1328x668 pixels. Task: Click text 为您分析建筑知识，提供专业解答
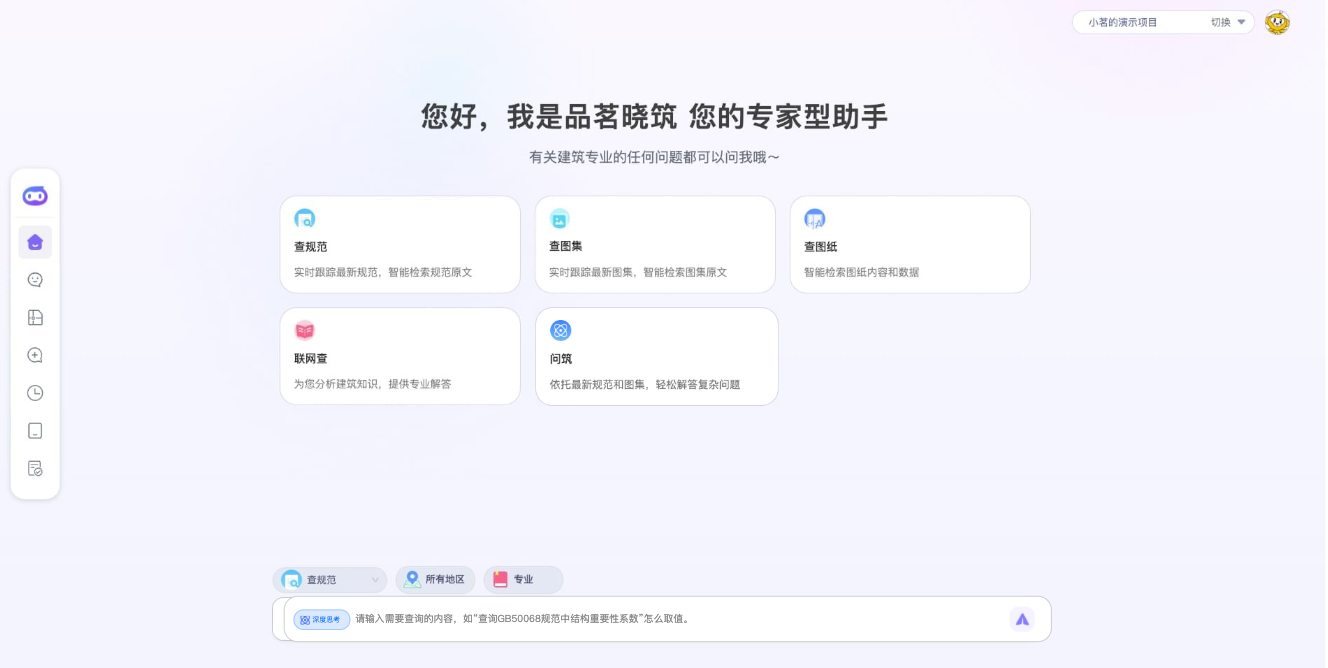(373, 384)
